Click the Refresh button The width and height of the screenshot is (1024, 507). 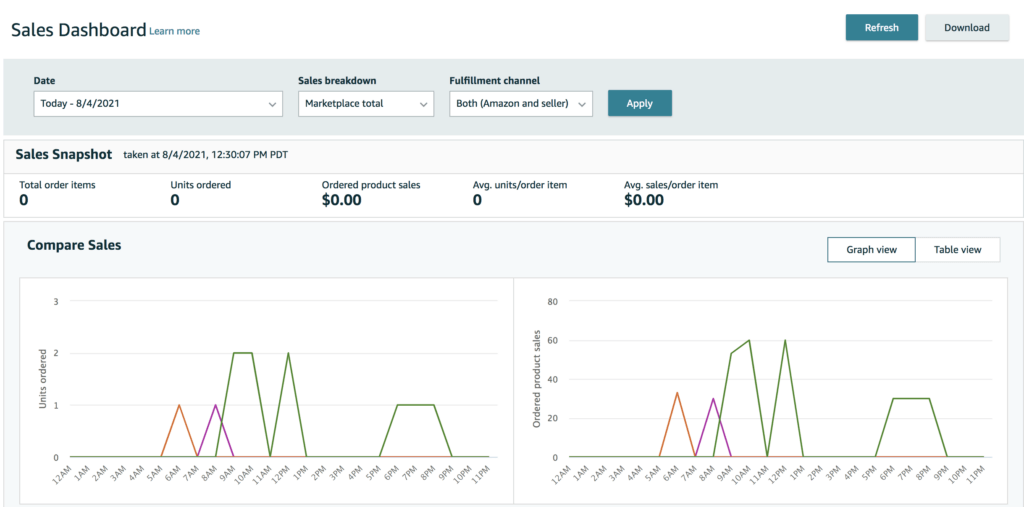(881, 28)
